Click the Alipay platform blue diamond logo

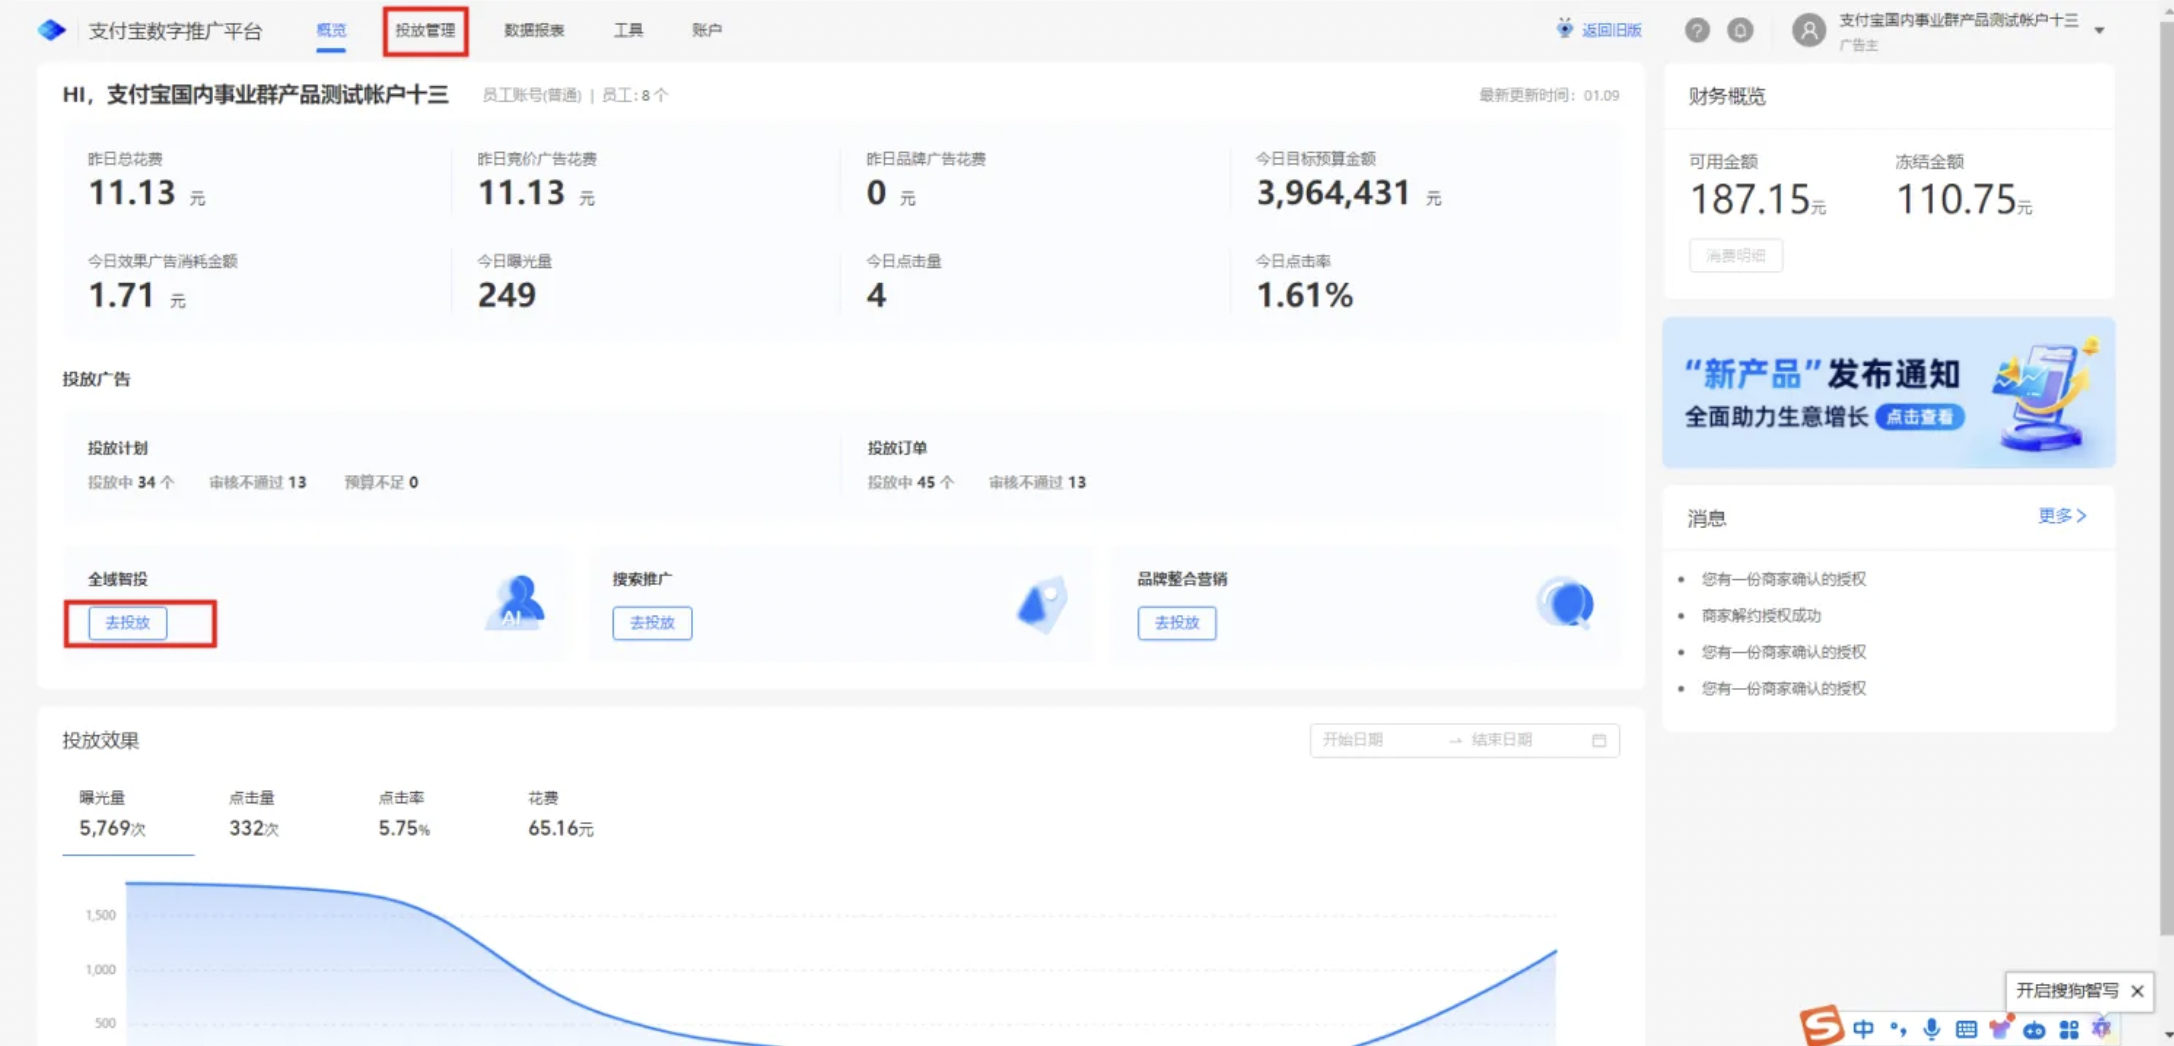(52, 30)
